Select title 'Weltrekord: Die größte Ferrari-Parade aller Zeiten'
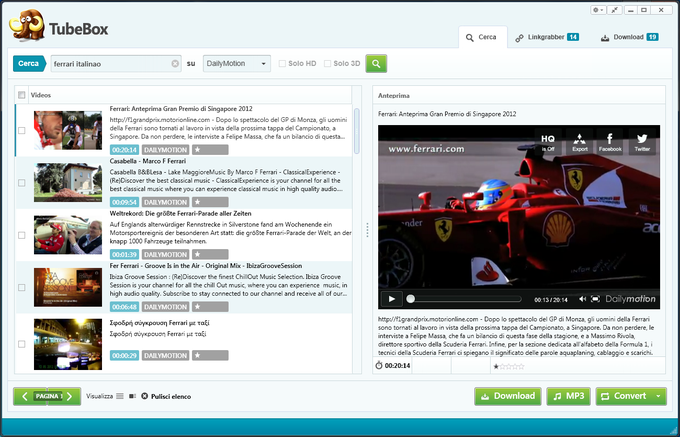Image resolution: width=680 pixels, height=437 pixels. [x=180, y=214]
